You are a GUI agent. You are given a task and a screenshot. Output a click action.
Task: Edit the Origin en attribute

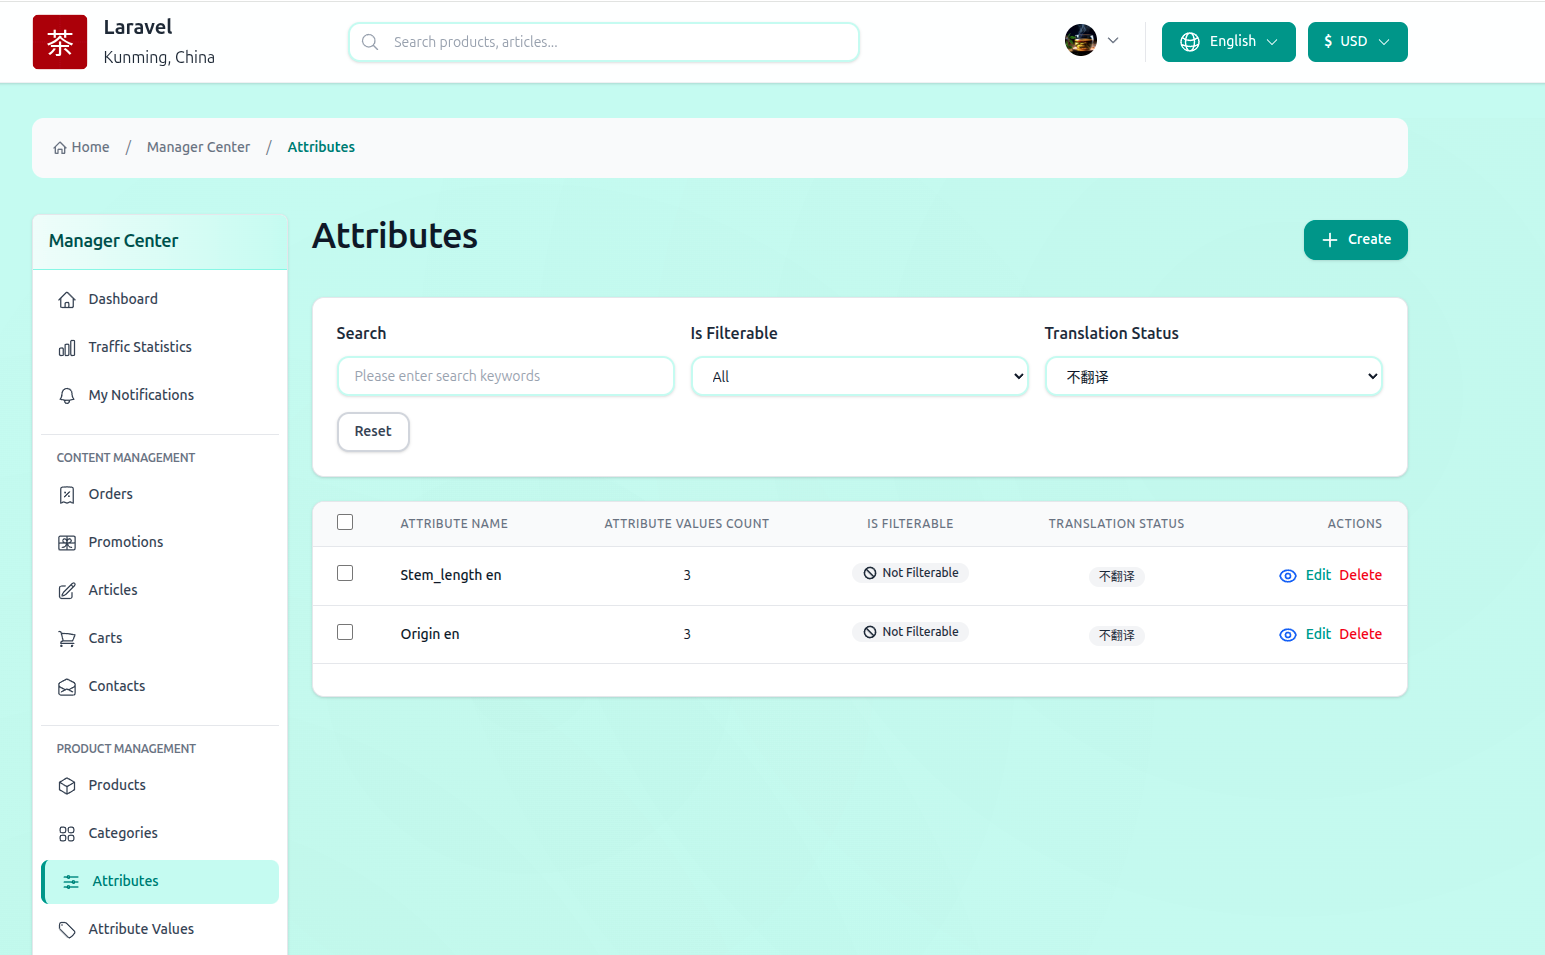[1318, 634]
